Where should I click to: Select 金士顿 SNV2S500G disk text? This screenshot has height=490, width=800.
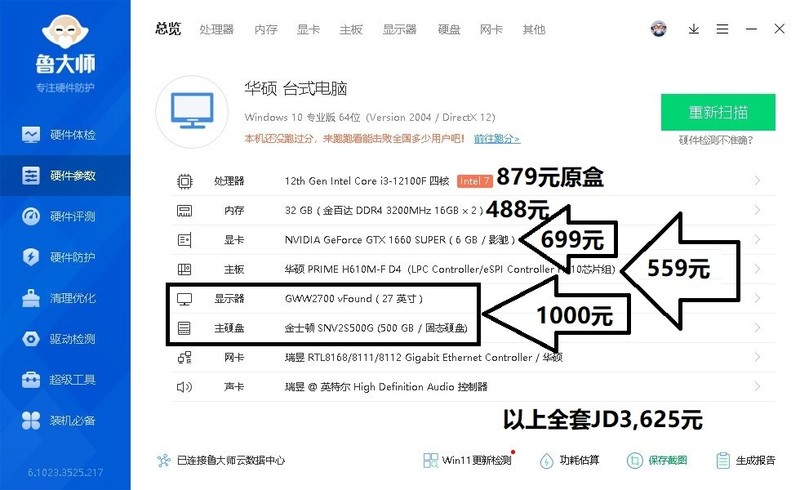[x=329, y=328]
